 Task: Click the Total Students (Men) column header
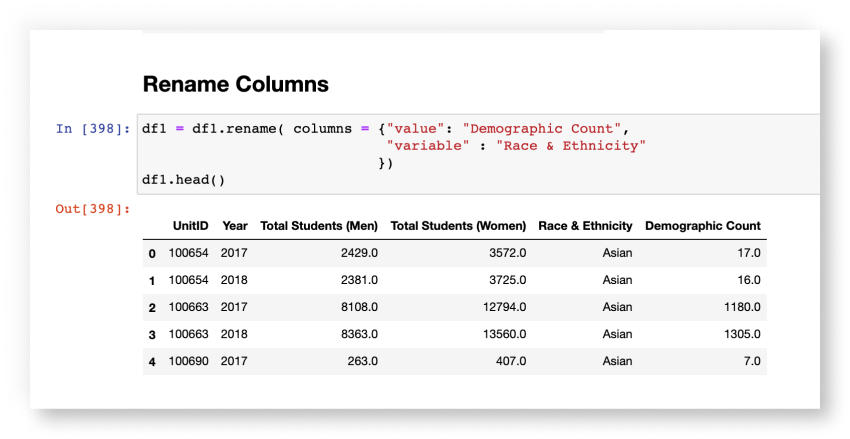(318, 226)
